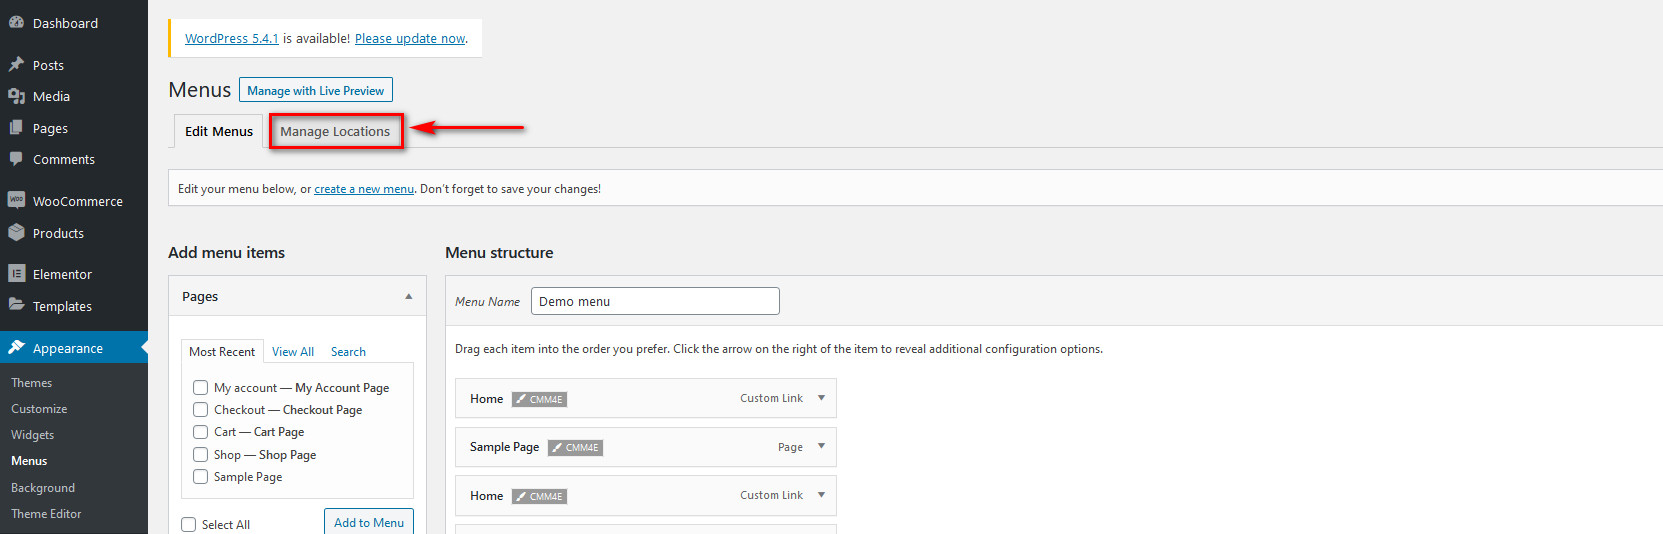The height and width of the screenshot is (534, 1663).
Task: Expand the Sample Page menu item
Action: click(x=821, y=446)
